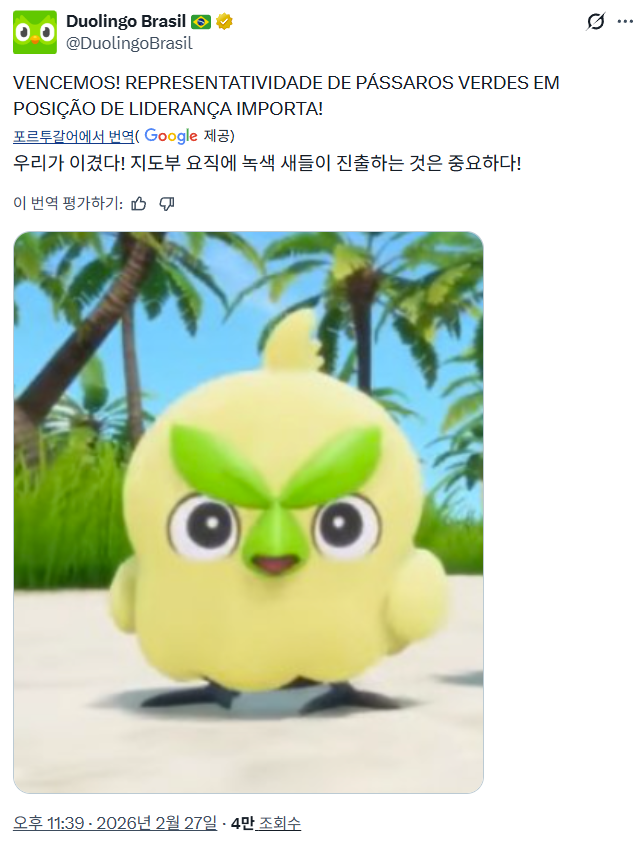Click the VENCEMOS Portuguese post text
The image size is (638, 846).
tap(286, 95)
